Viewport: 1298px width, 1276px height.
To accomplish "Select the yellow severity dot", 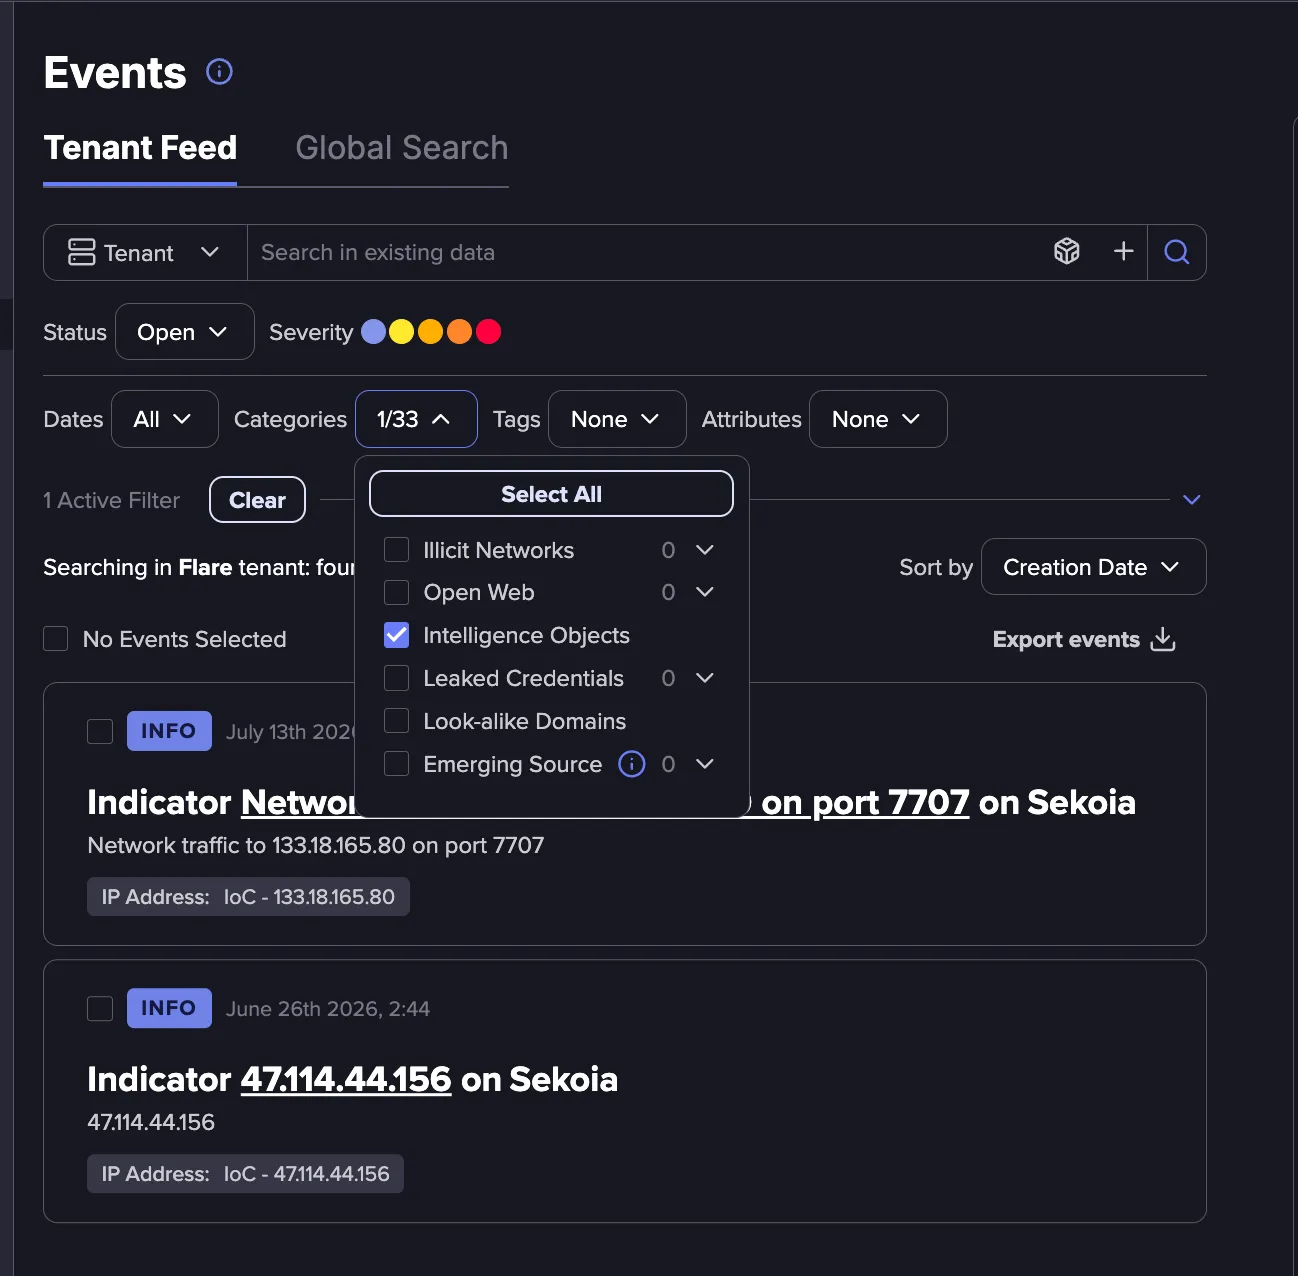I will 401,332.
